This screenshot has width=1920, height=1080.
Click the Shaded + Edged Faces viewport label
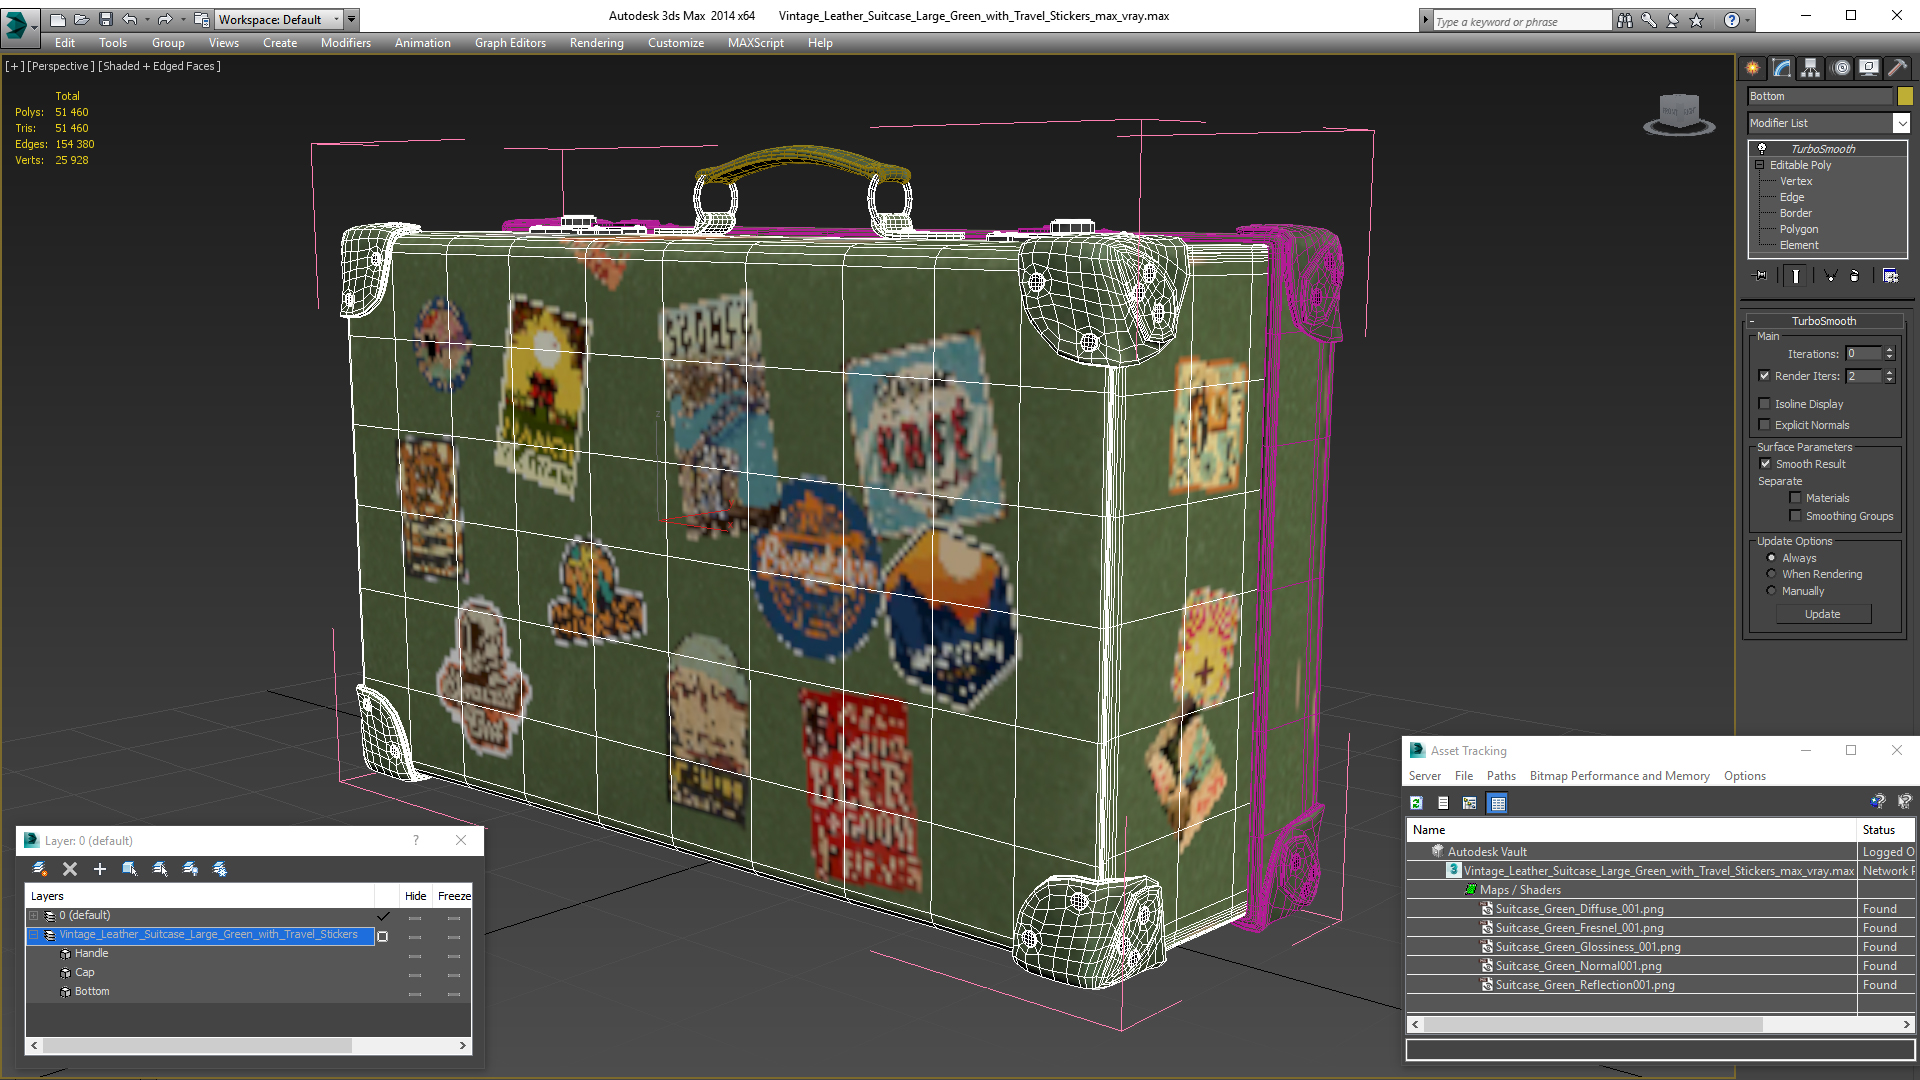pos(160,66)
